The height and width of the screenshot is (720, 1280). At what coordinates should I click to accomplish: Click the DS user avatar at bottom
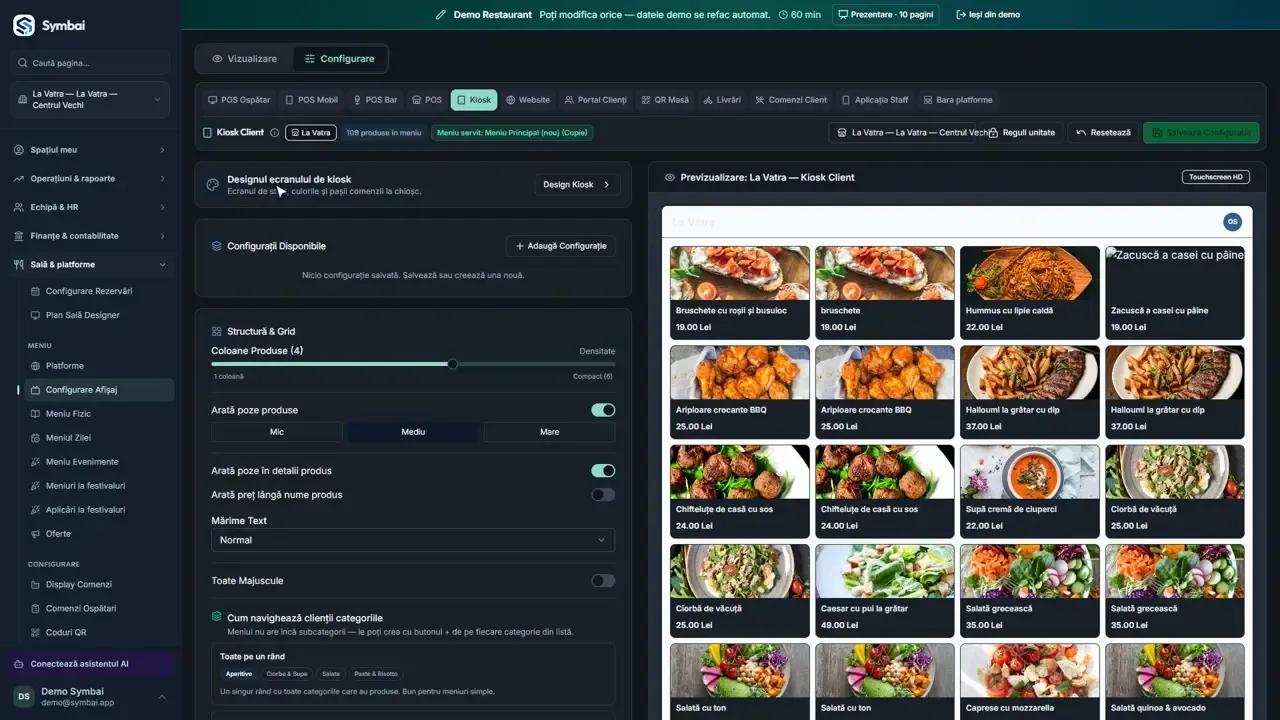click(x=23, y=697)
